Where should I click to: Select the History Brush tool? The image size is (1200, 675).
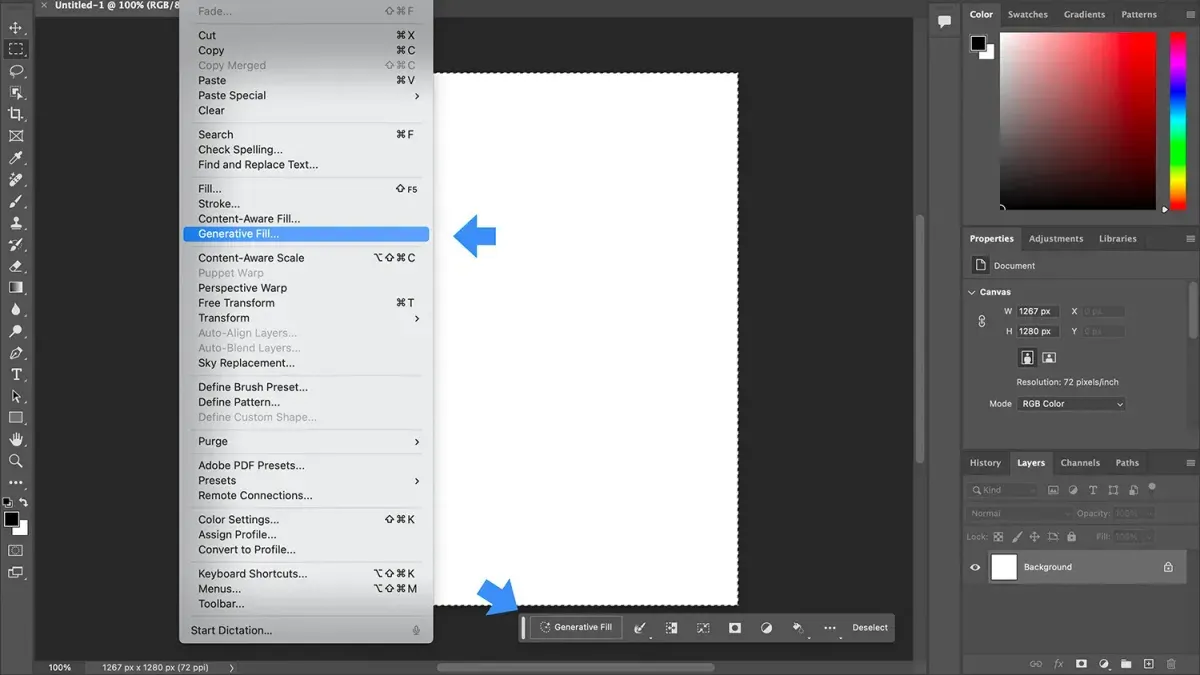(16, 245)
